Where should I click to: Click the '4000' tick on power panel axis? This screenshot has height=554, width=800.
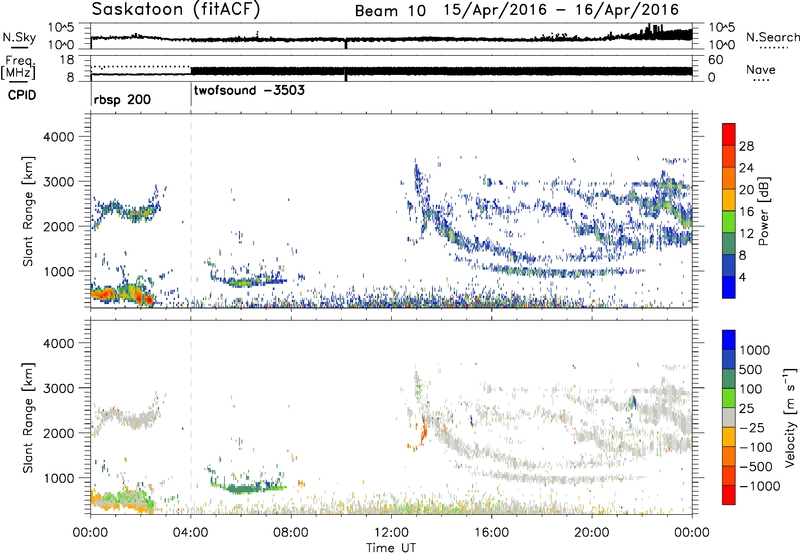click(58, 137)
